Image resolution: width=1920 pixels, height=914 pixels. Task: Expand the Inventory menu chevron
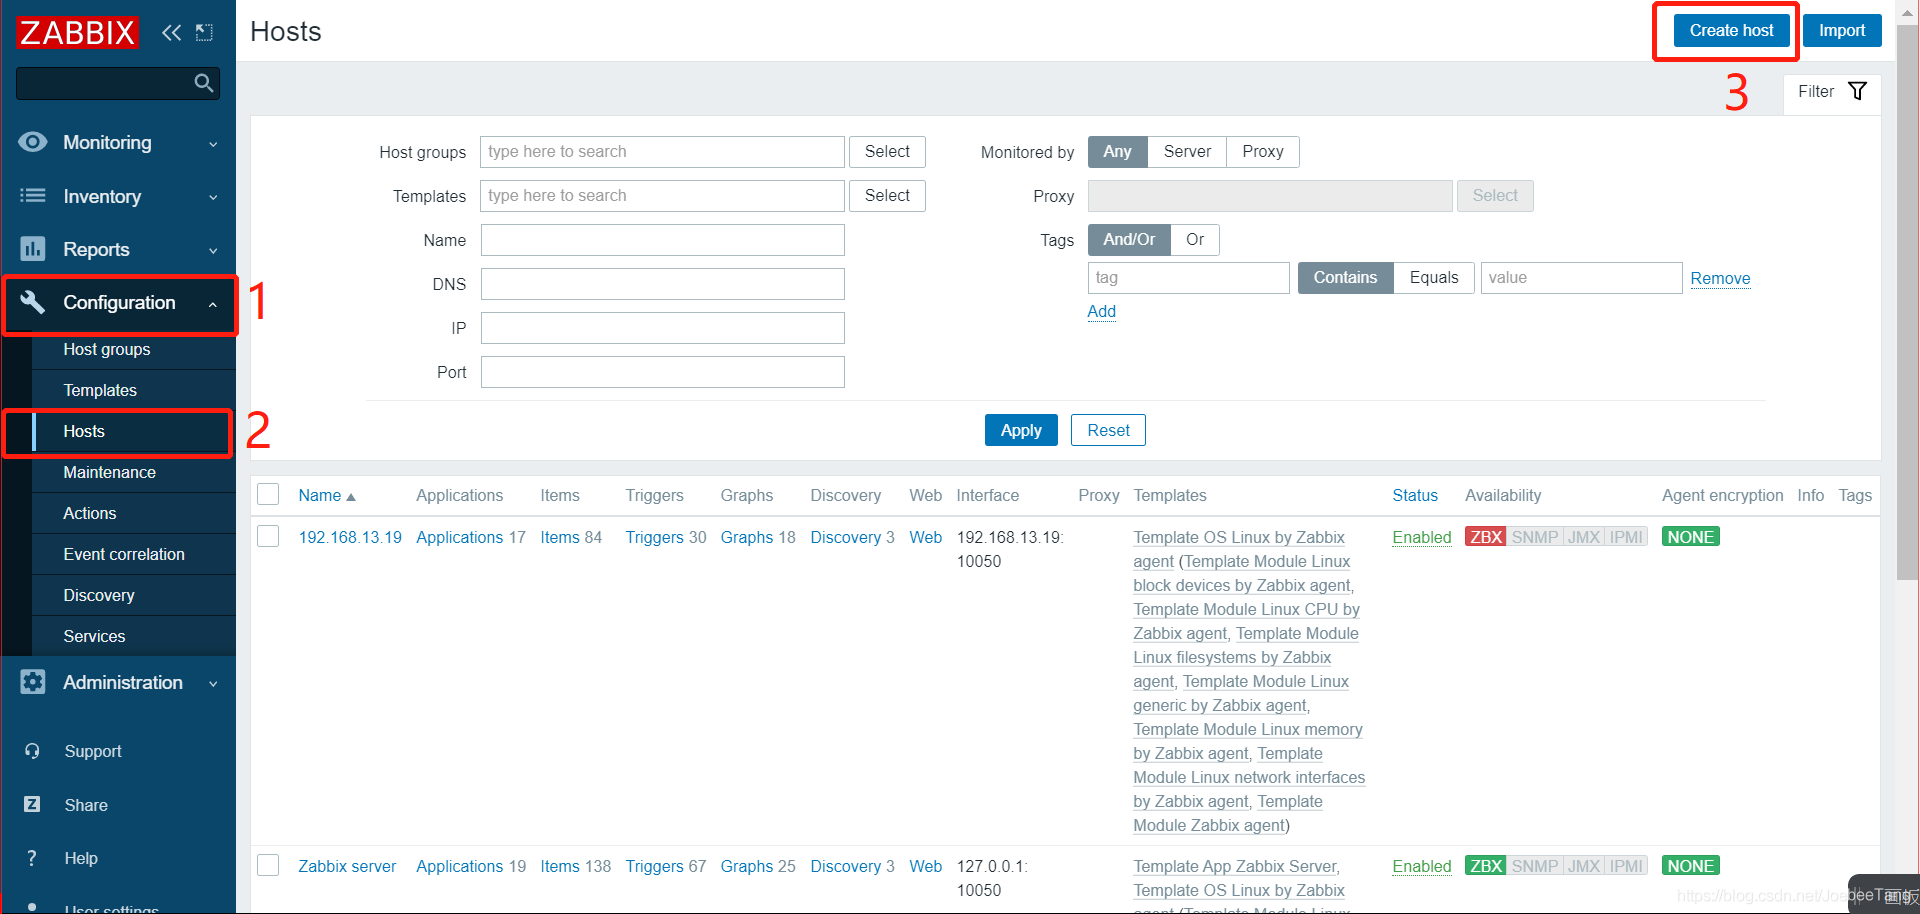point(213,198)
